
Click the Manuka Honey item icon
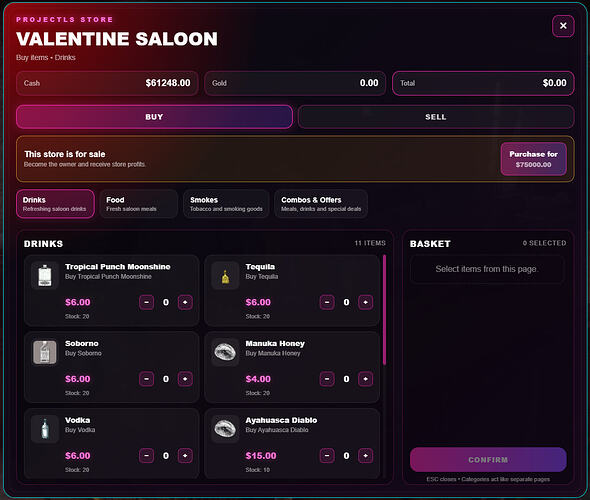click(x=225, y=352)
